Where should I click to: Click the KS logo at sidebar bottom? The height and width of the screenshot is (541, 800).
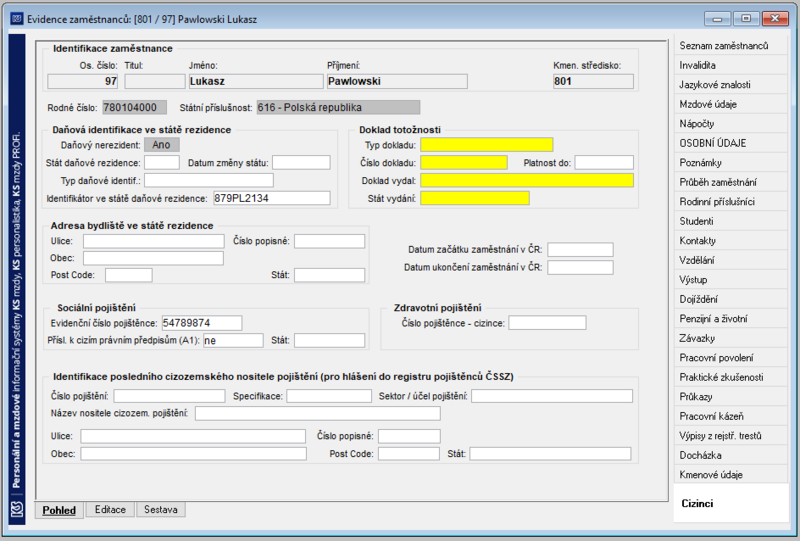click(x=17, y=509)
